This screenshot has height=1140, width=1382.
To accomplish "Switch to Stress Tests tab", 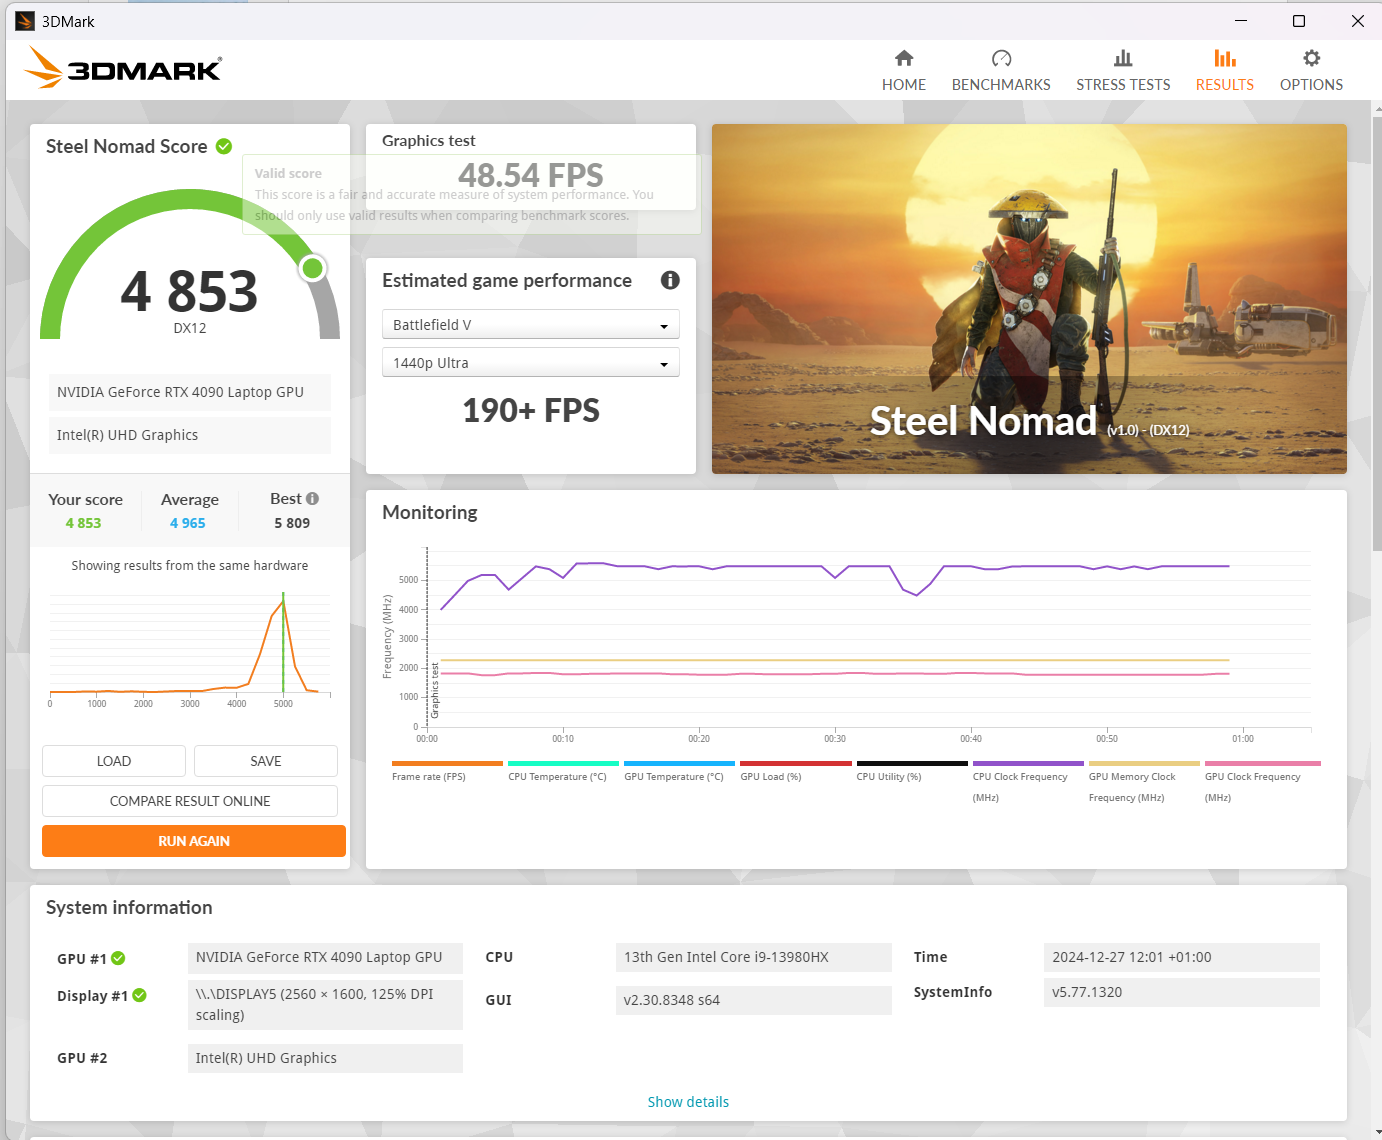I will coord(1123,71).
